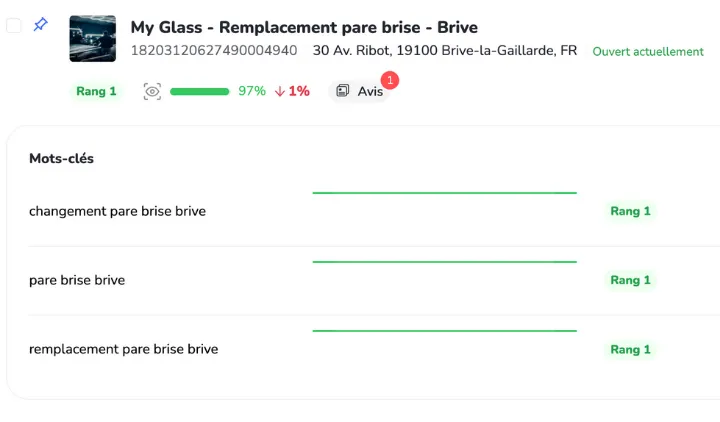The image size is (720, 422).
Task: Click the 30 Av. Ribot address
Action: (x=444, y=50)
